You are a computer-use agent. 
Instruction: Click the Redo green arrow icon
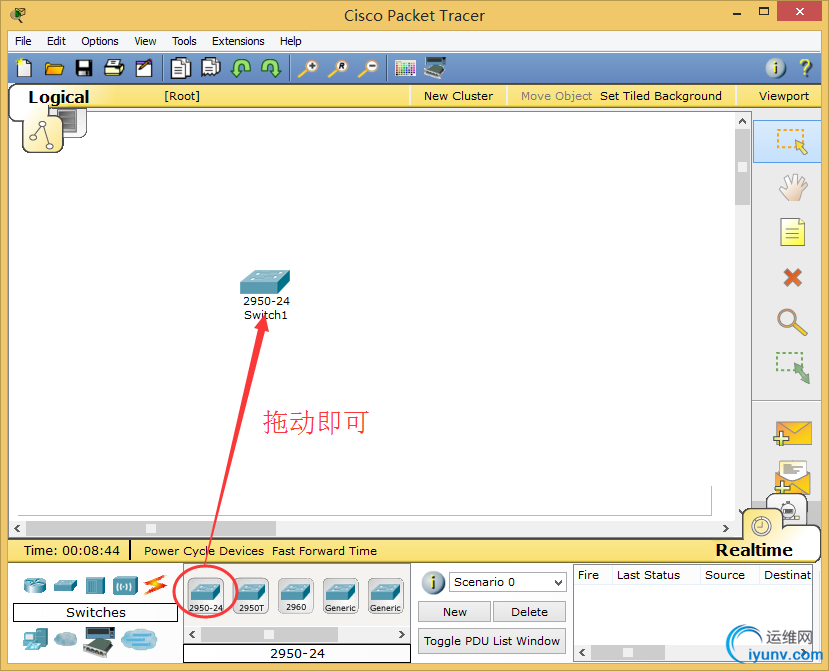tap(271, 68)
